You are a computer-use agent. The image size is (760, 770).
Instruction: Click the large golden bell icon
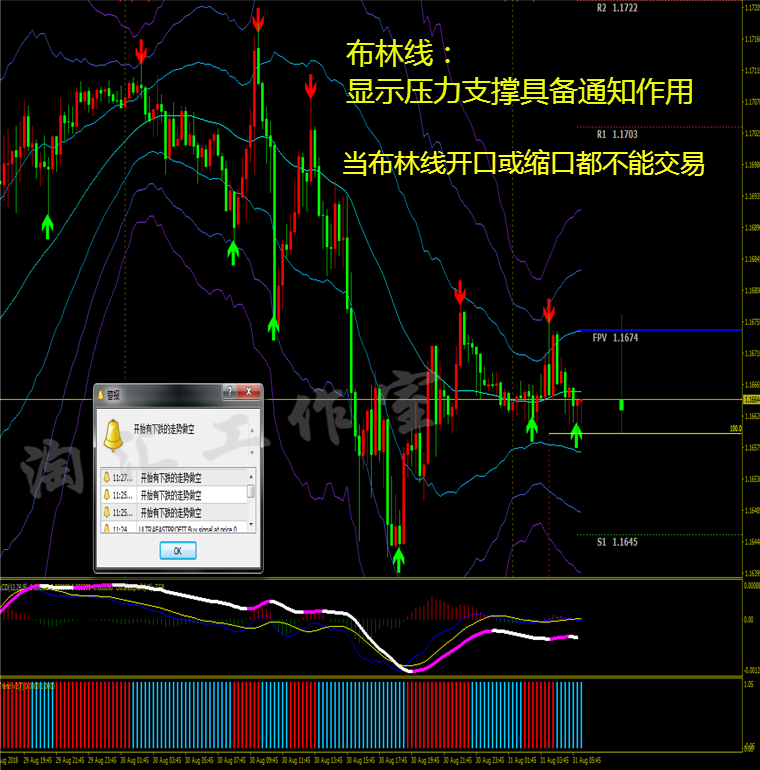click(x=113, y=435)
